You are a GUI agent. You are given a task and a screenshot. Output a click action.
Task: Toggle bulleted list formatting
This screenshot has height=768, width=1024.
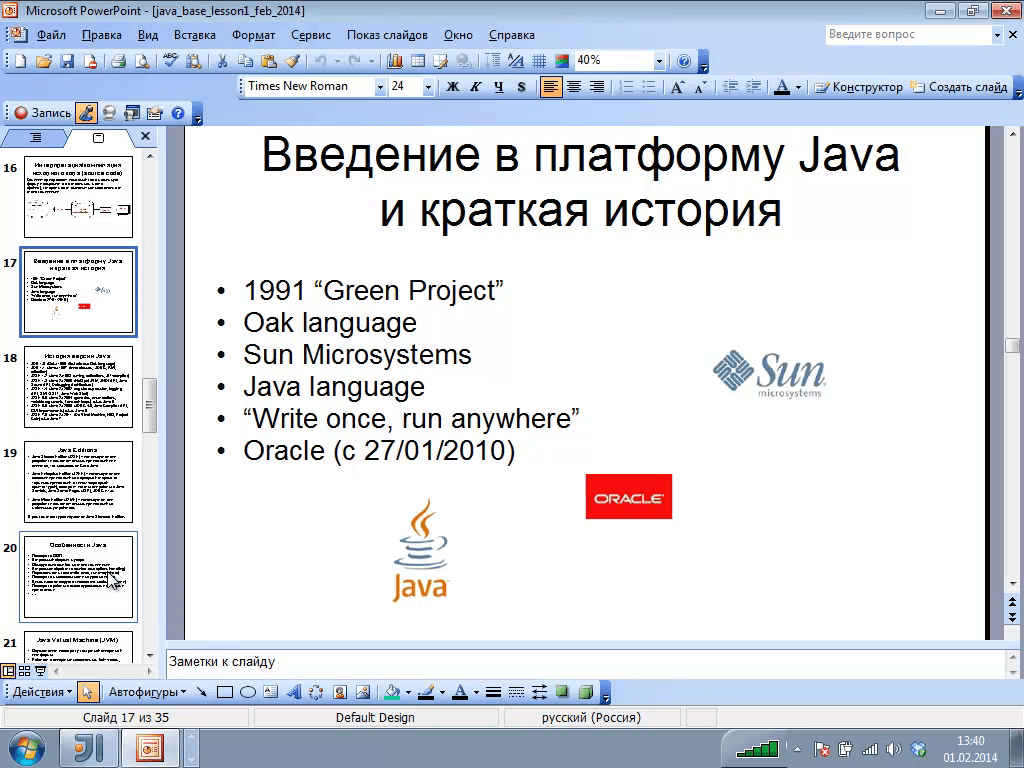(648, 87)
